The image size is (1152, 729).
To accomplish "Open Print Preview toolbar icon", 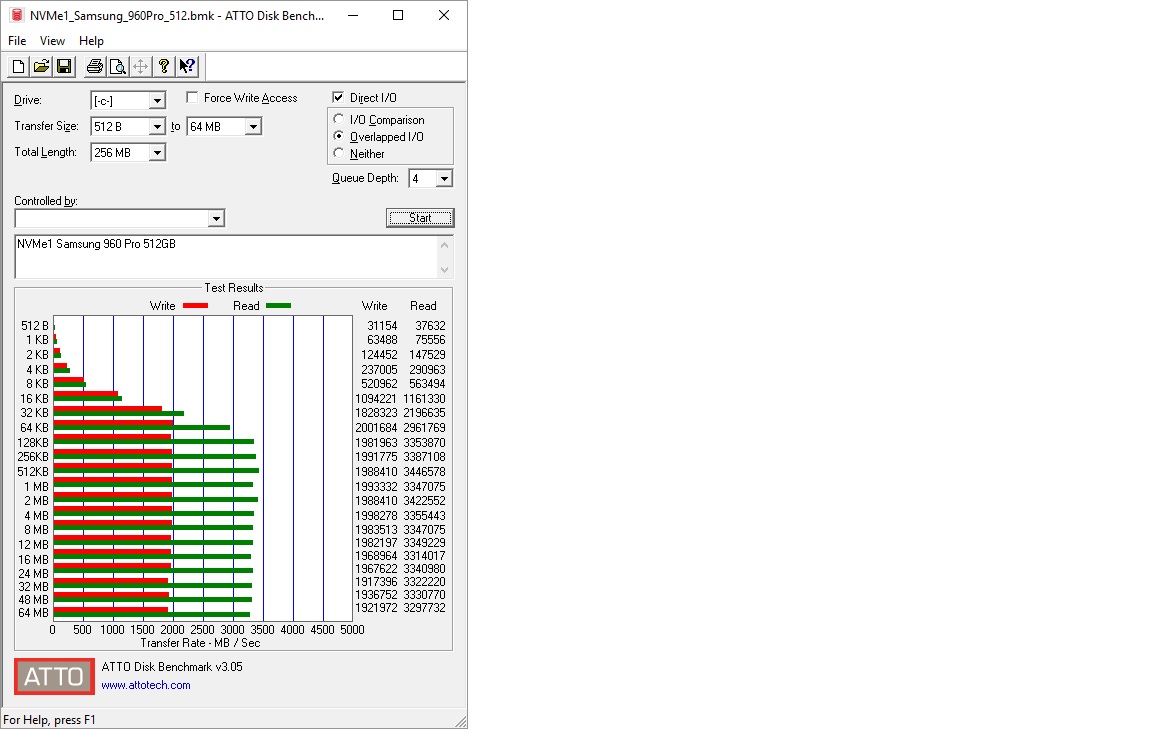I will click(118, 67).
